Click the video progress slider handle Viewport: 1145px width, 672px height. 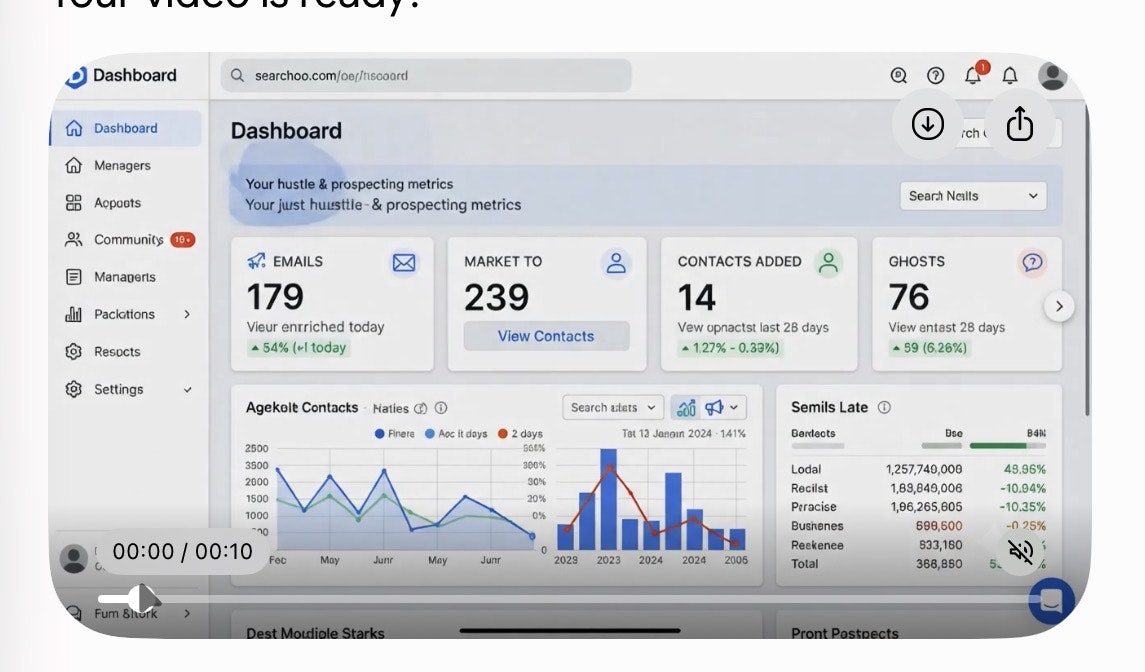click(x=144, y=599)
